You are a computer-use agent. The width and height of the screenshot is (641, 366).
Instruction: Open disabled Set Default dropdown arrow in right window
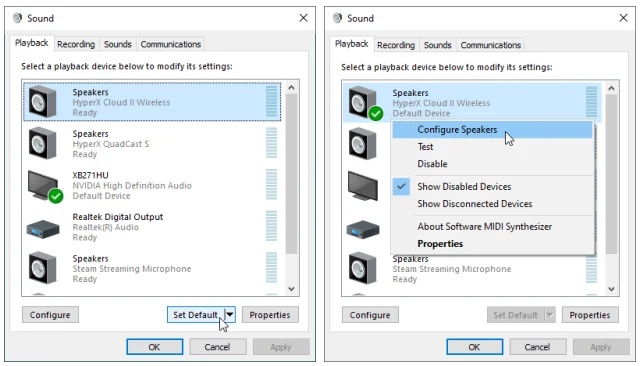pyautogui.click(x=550, y=315)
